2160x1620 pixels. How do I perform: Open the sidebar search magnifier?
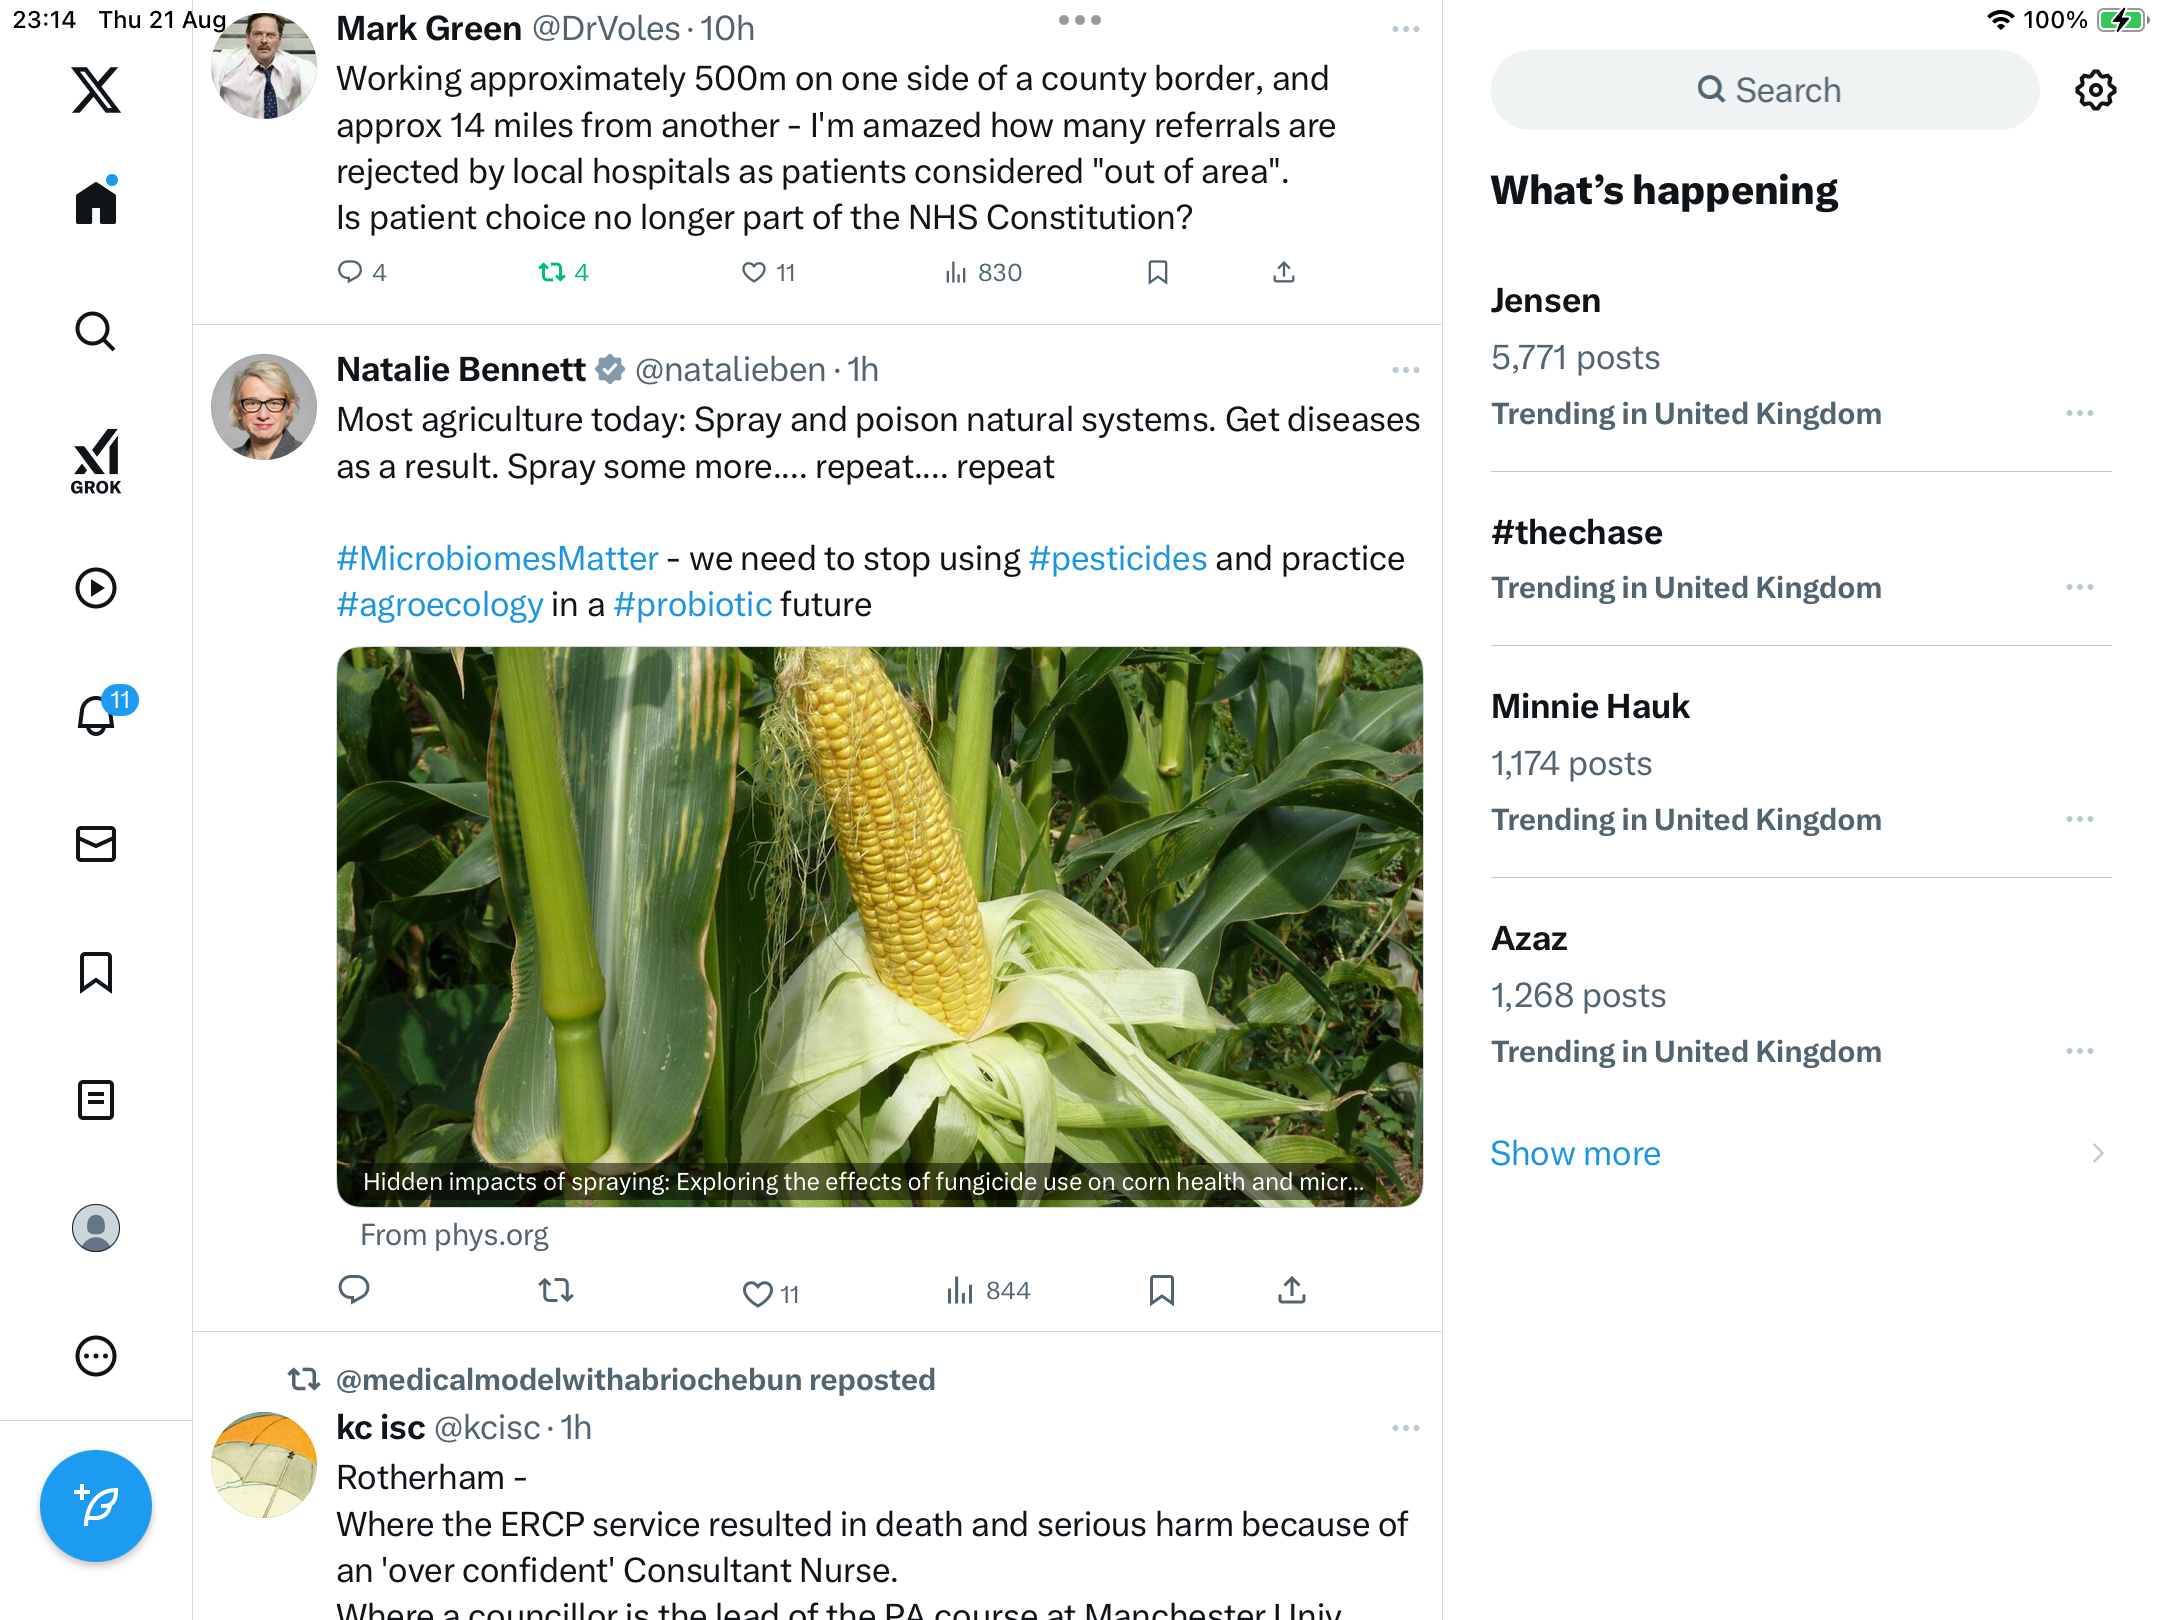[x=96, y=331]
